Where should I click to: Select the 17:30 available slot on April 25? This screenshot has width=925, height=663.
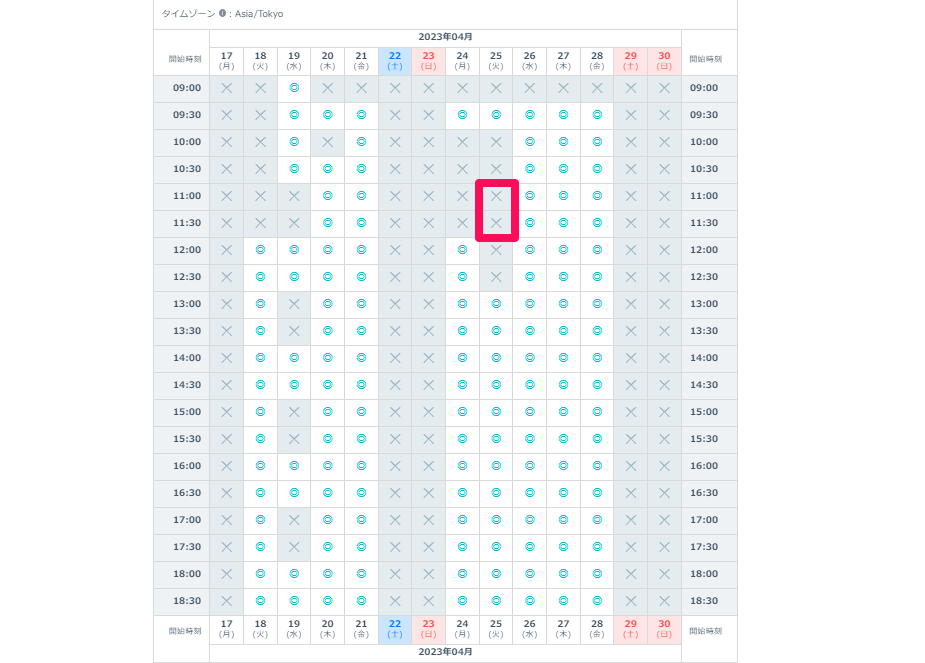point(496,547)
